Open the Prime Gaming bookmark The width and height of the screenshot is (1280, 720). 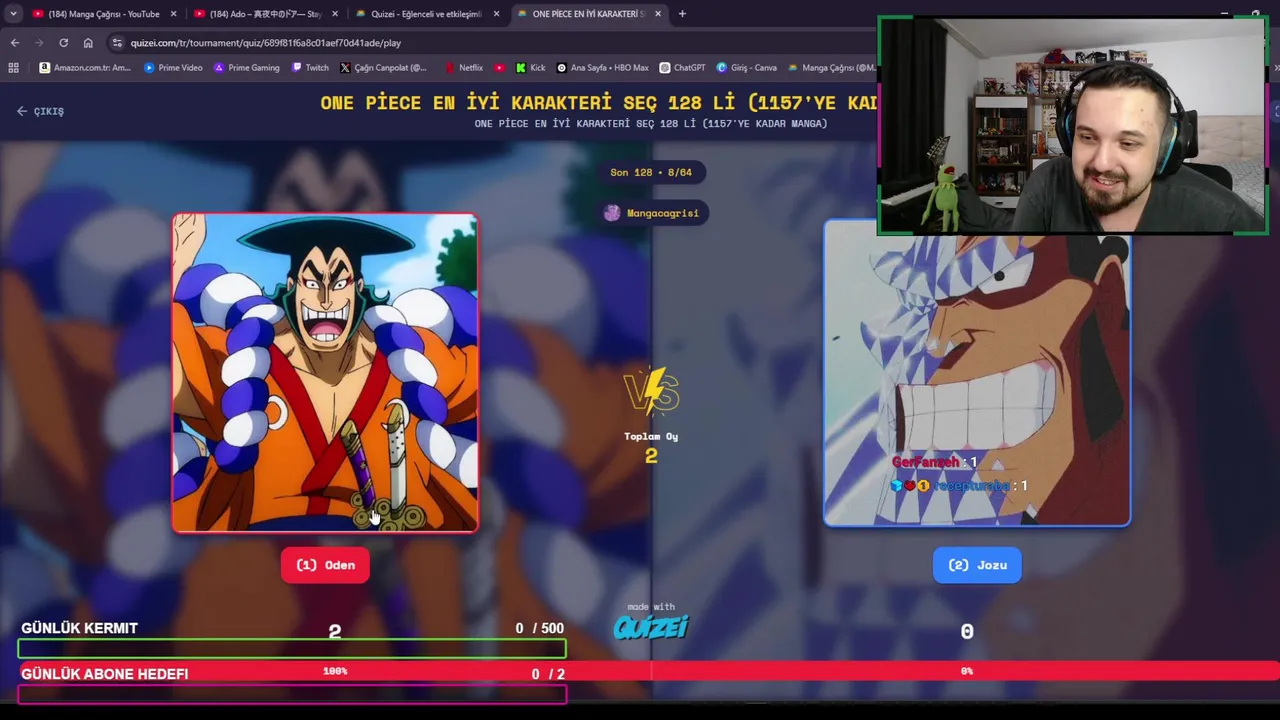coord(247,68)
